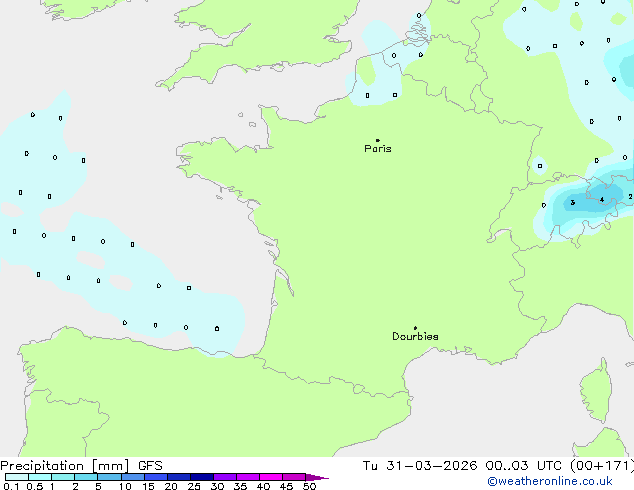Click the Paris city marker dot
Screen dimensions: 634x490
(x=377, y=140)
